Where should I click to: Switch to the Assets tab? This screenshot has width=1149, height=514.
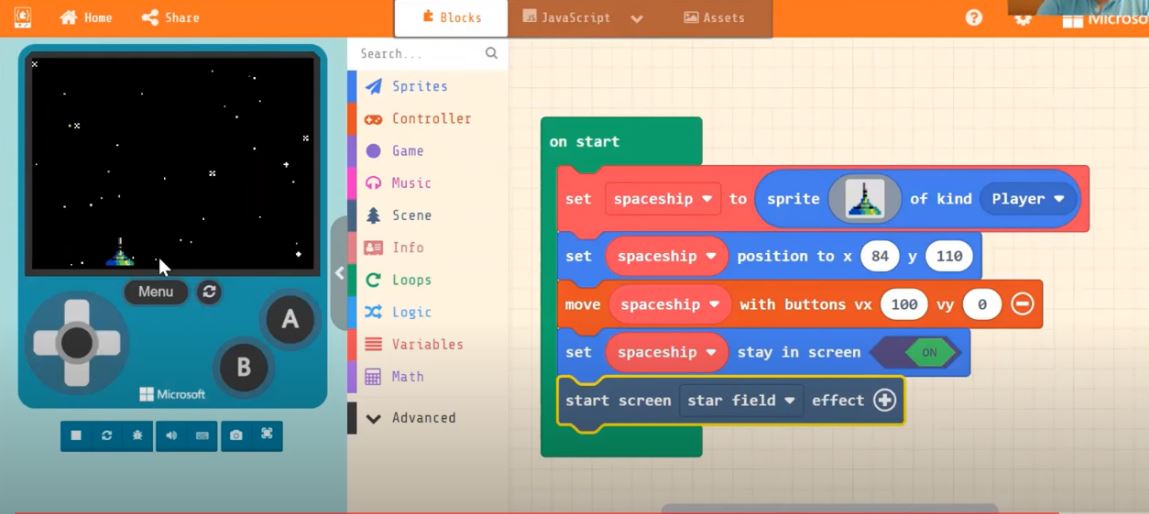(714, 18)
